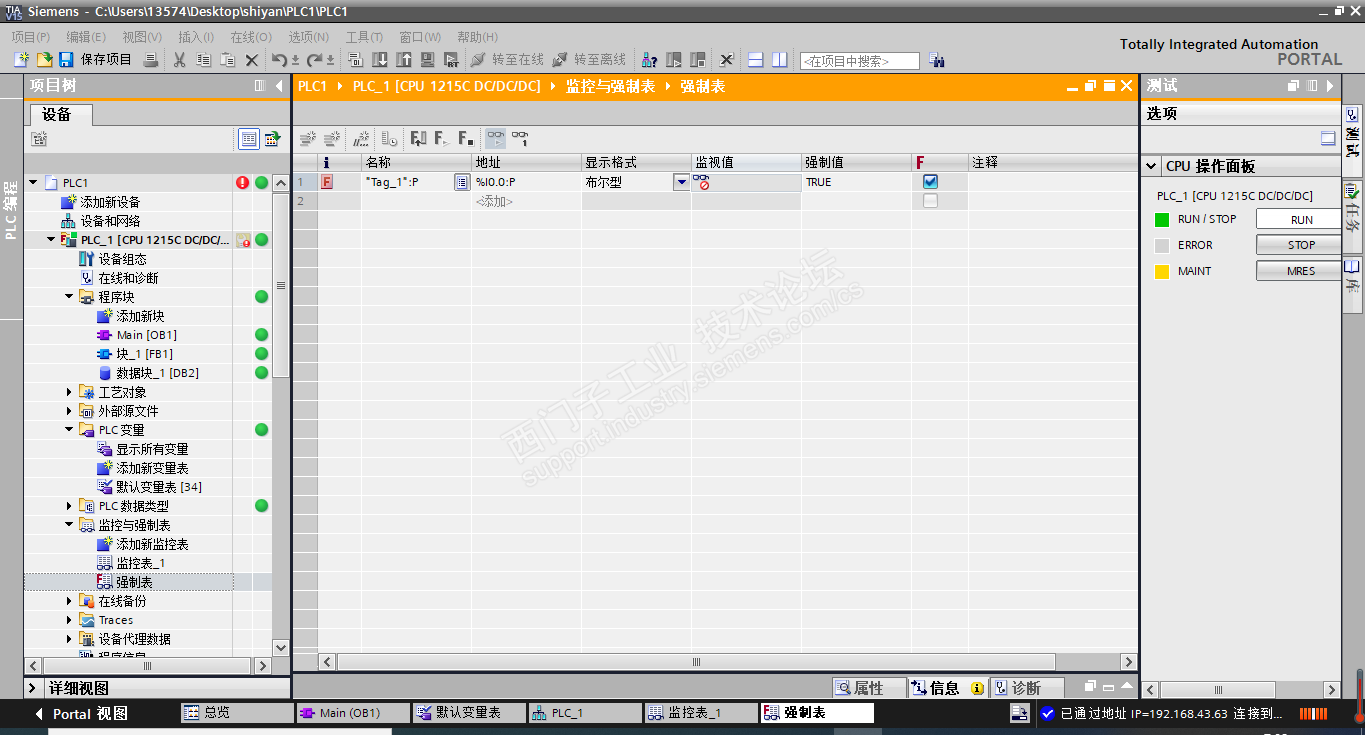Open the 帮助(H) menu
This screenshot has height=735, width=1365.
(x=477, y=37)
